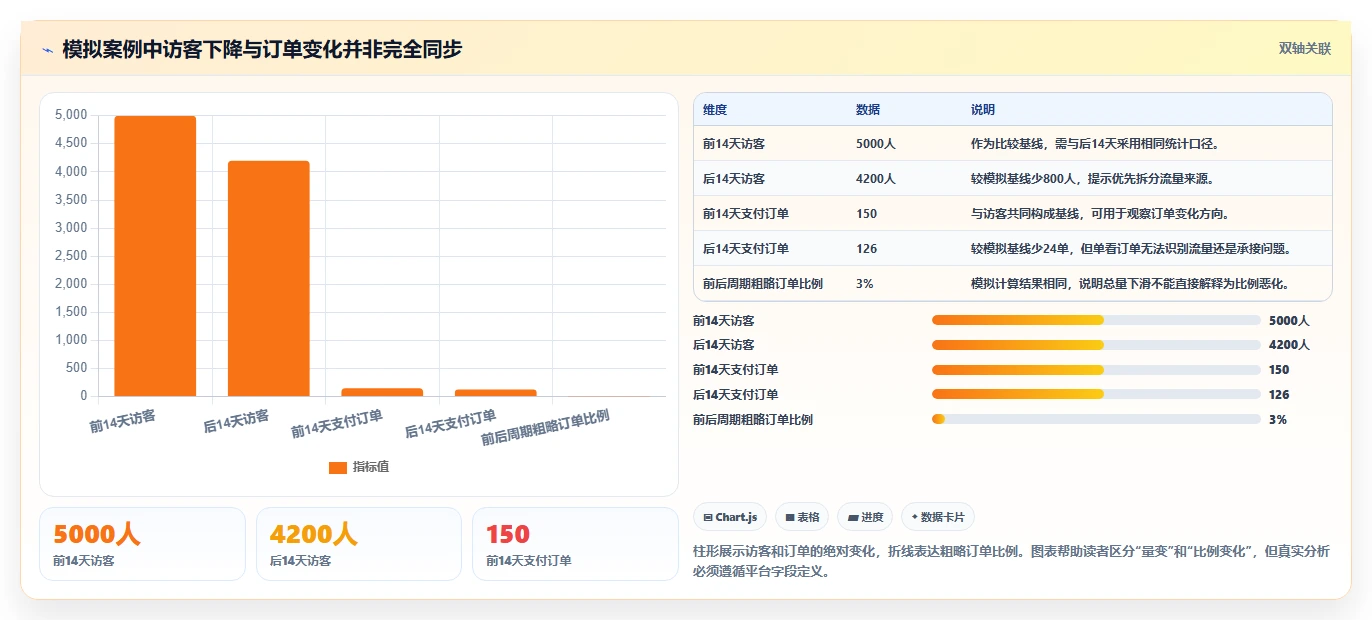
Task: Toggle the 指标值 legend swatch
Action: pyautogui.click(x=338, y=467)
